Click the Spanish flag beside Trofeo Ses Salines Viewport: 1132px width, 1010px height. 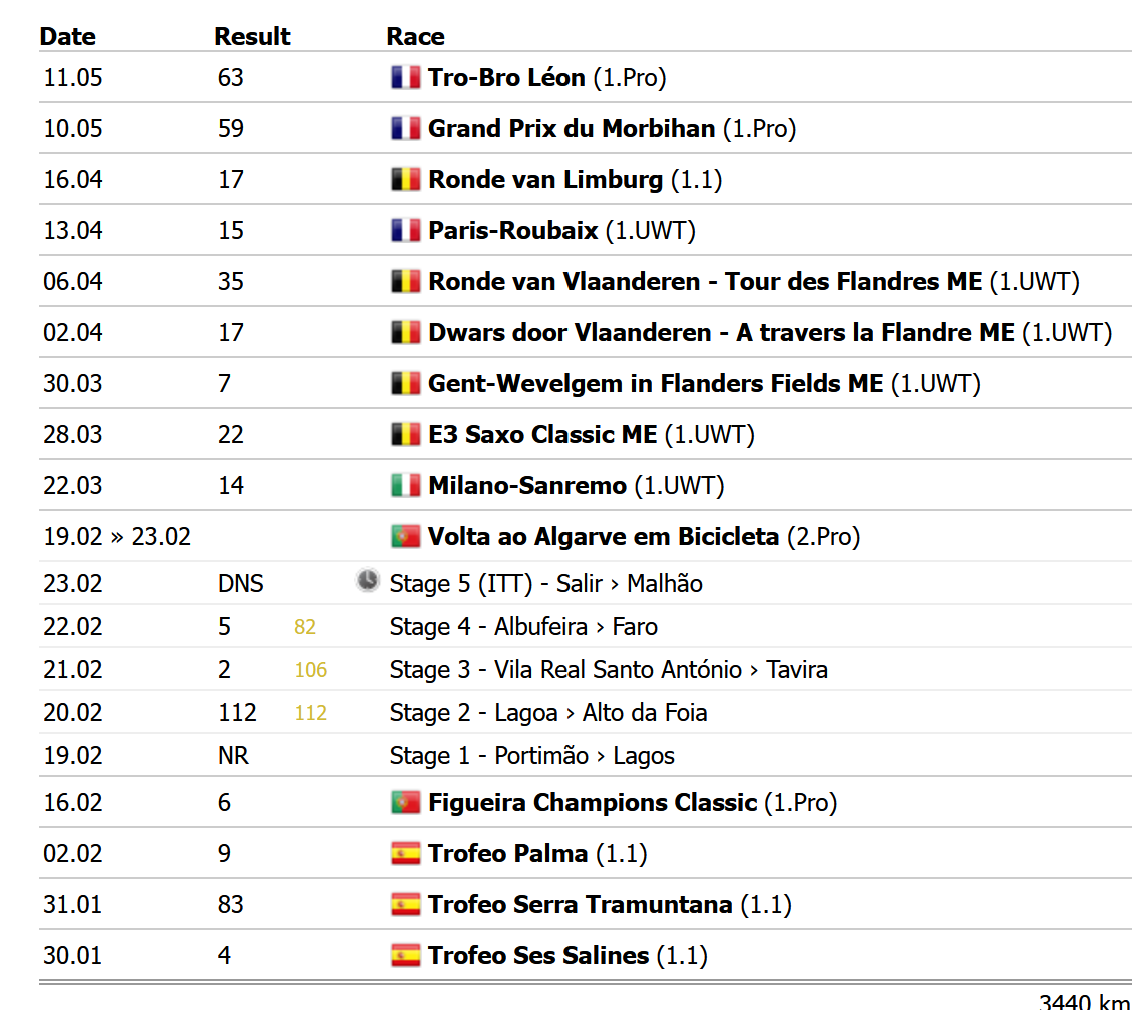405,956
